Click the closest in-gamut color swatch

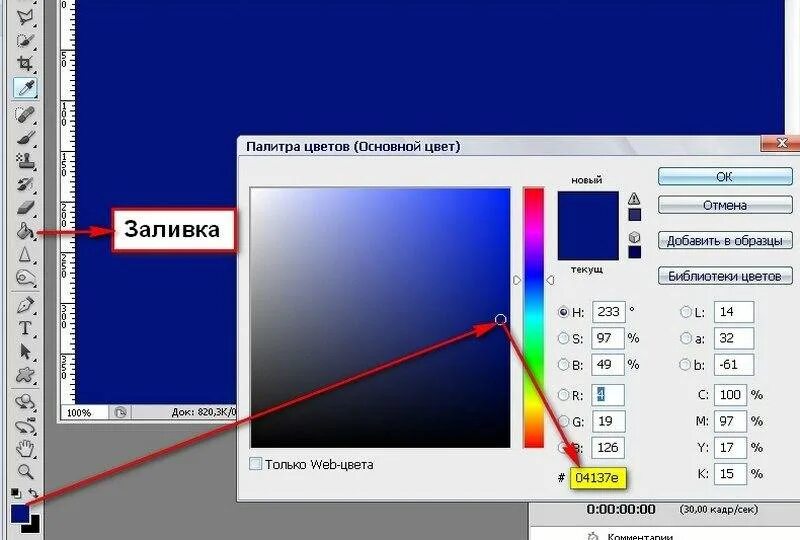pyautogui.click(x=634, y=215)
